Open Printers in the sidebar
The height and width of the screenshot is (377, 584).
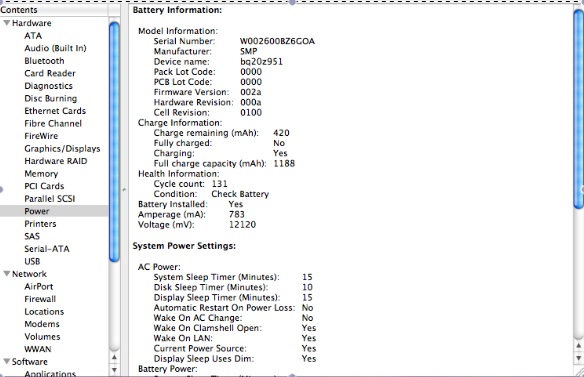(40, 224)
